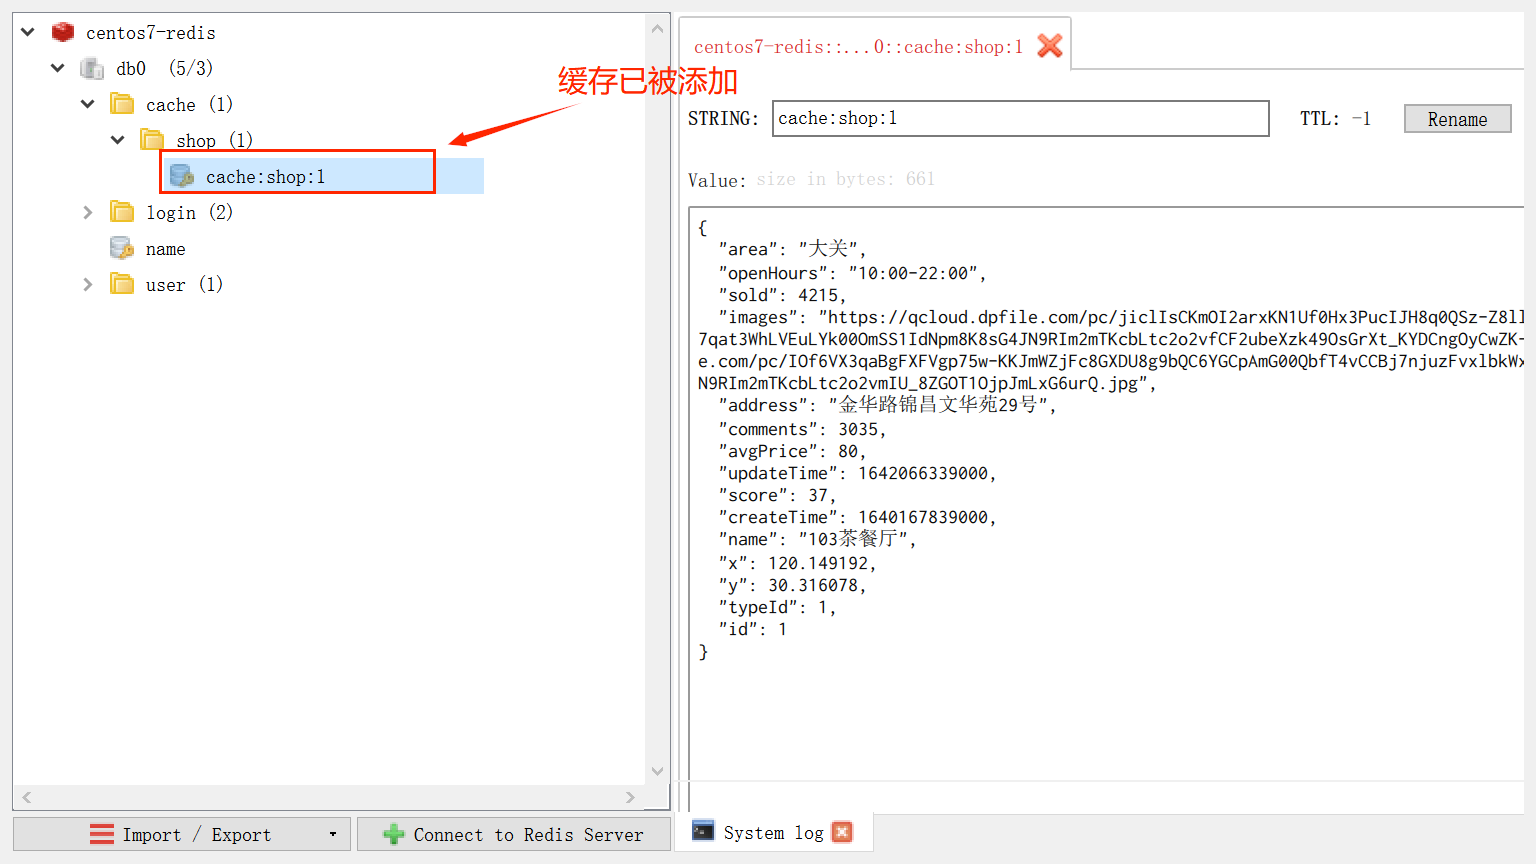1536x864 pixels.
Task: Click the System log terminal icon
Action: [x=703, y=831]
